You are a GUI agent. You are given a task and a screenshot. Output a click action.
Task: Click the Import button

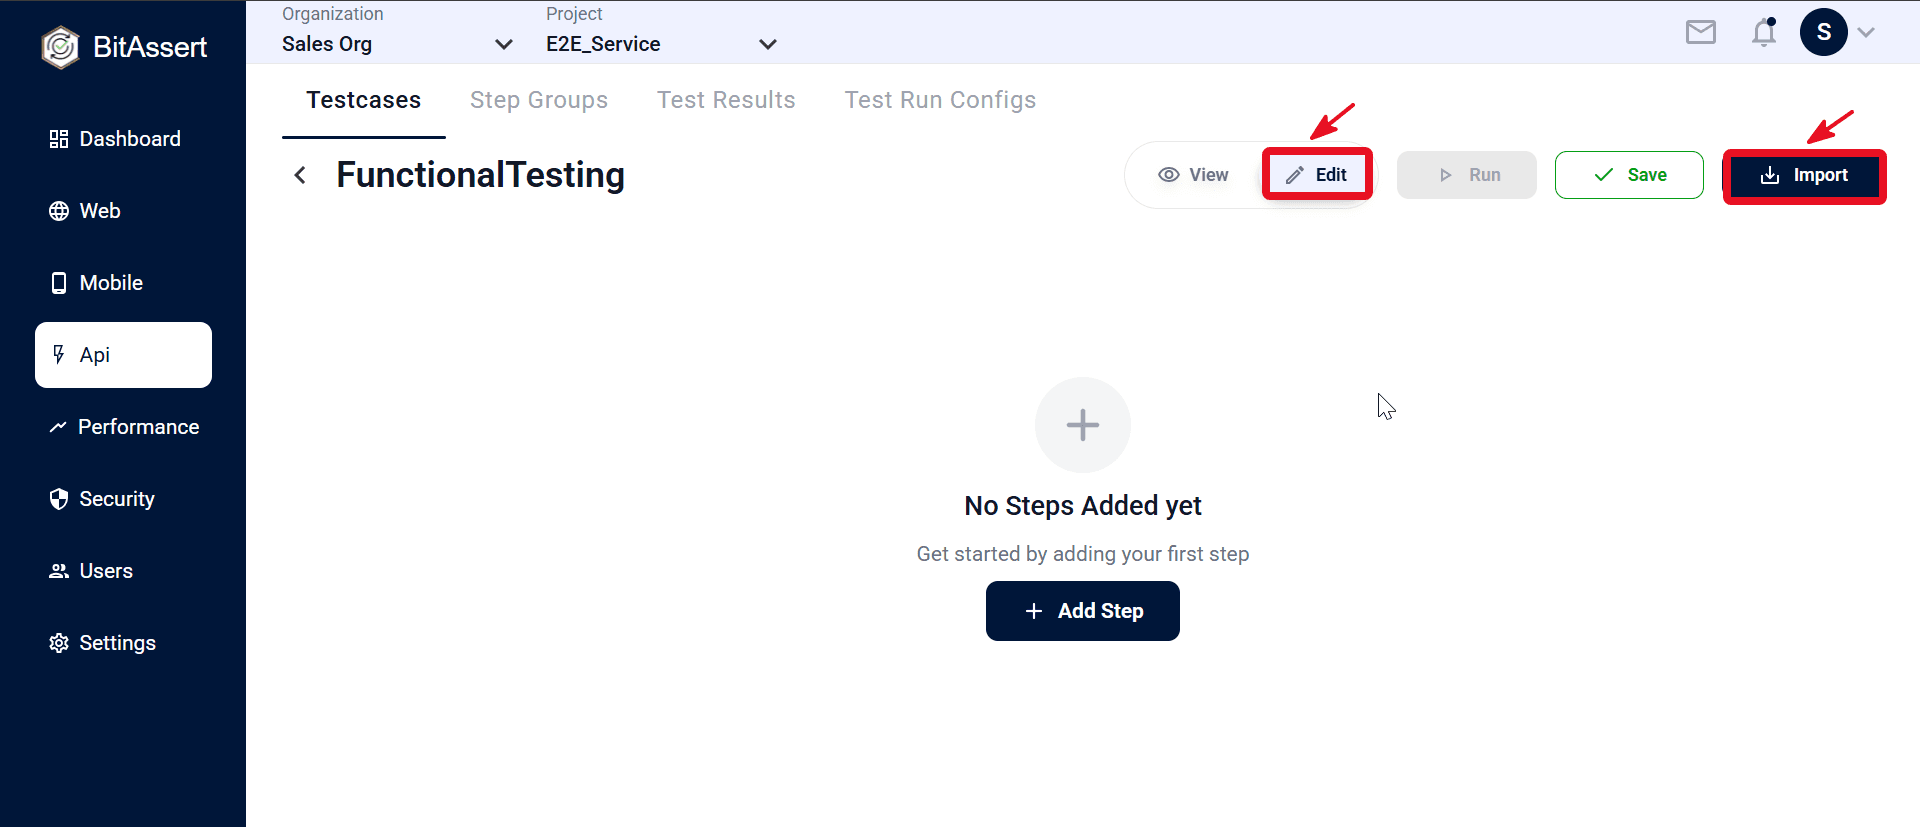point(1805,176)
